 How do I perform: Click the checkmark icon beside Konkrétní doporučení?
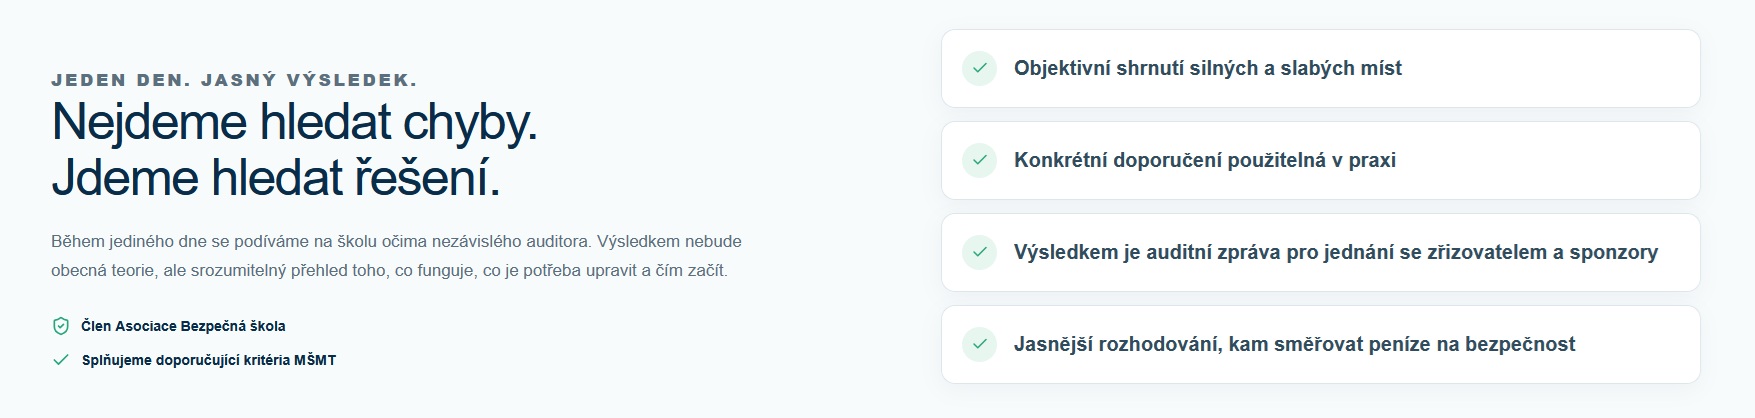click(979, 160)
